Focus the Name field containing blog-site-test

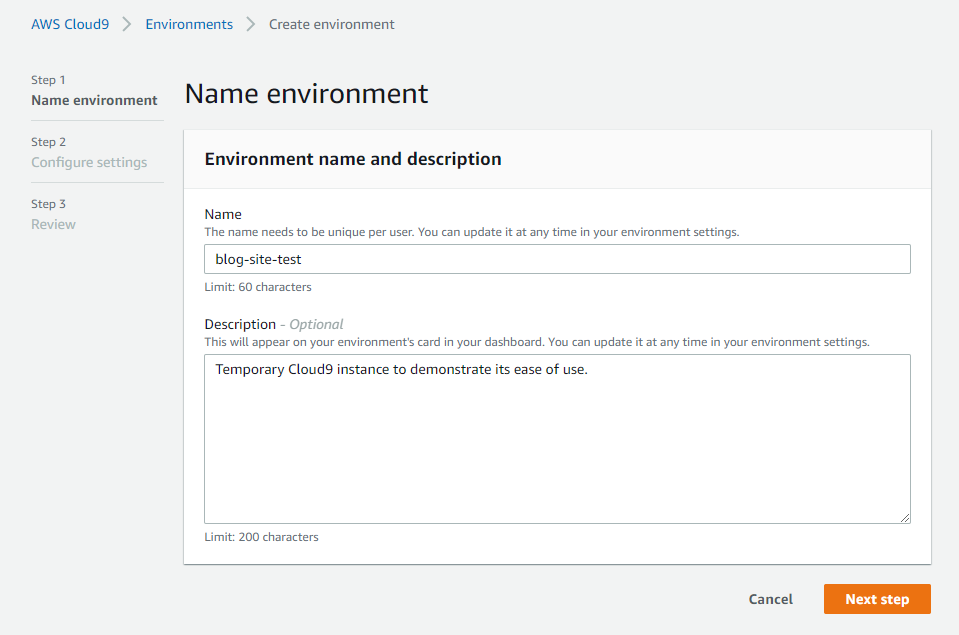click(557, 259)
